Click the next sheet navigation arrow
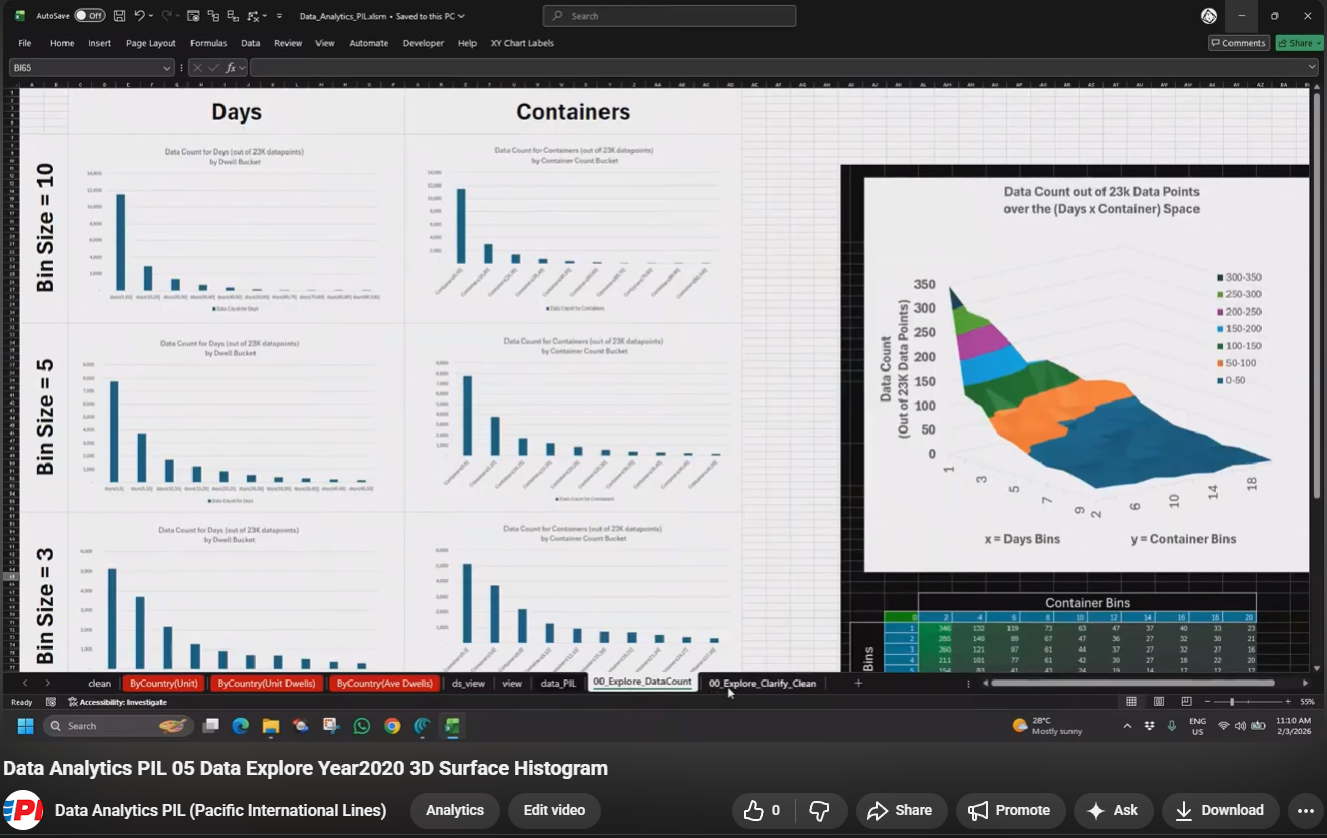Viewport: 1327px width, 838px height. (x=47, y=683)
